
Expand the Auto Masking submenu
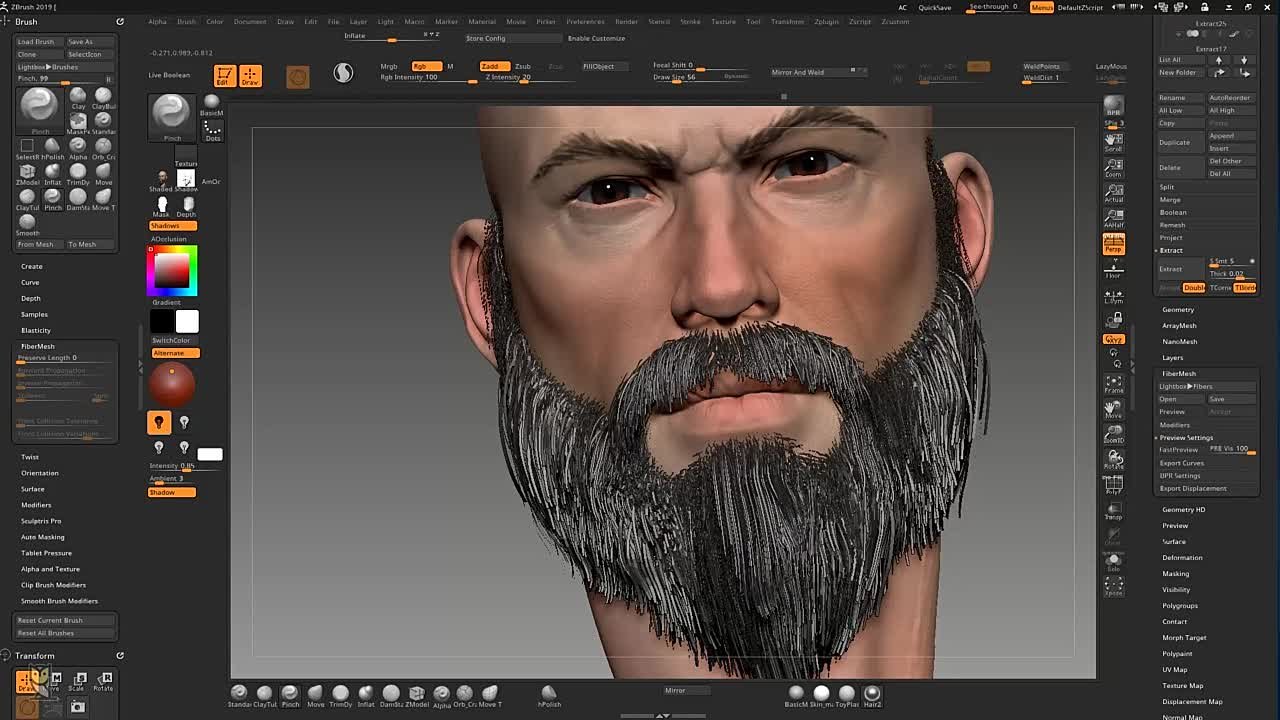42,537
